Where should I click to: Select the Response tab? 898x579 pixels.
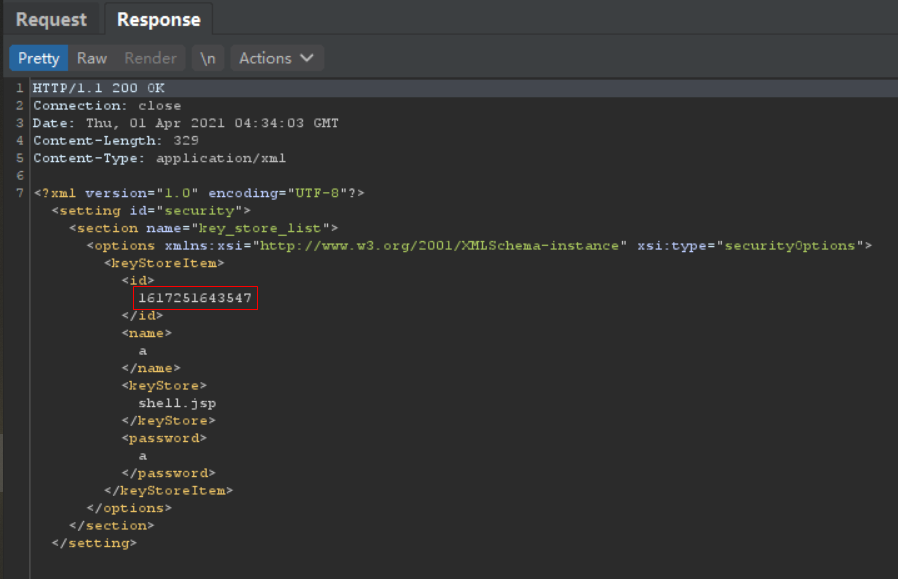pyautogui.click(x=158, y=19)
